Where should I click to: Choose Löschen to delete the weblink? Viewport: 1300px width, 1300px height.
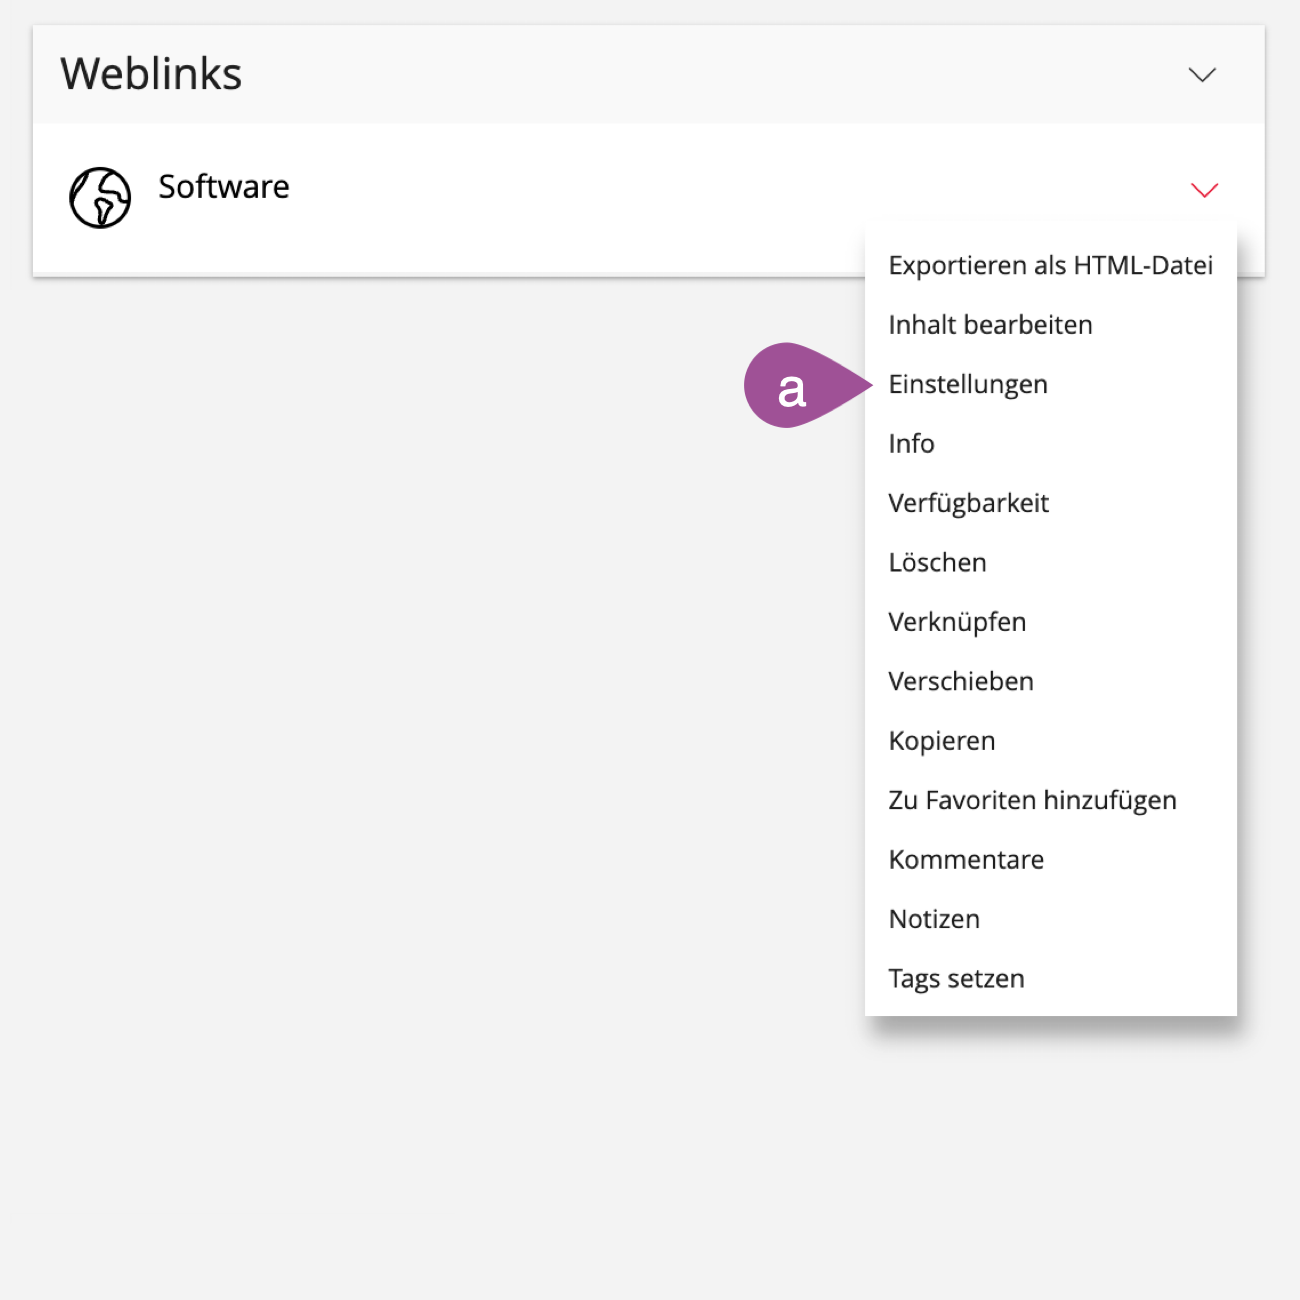(x=937, y=563)
